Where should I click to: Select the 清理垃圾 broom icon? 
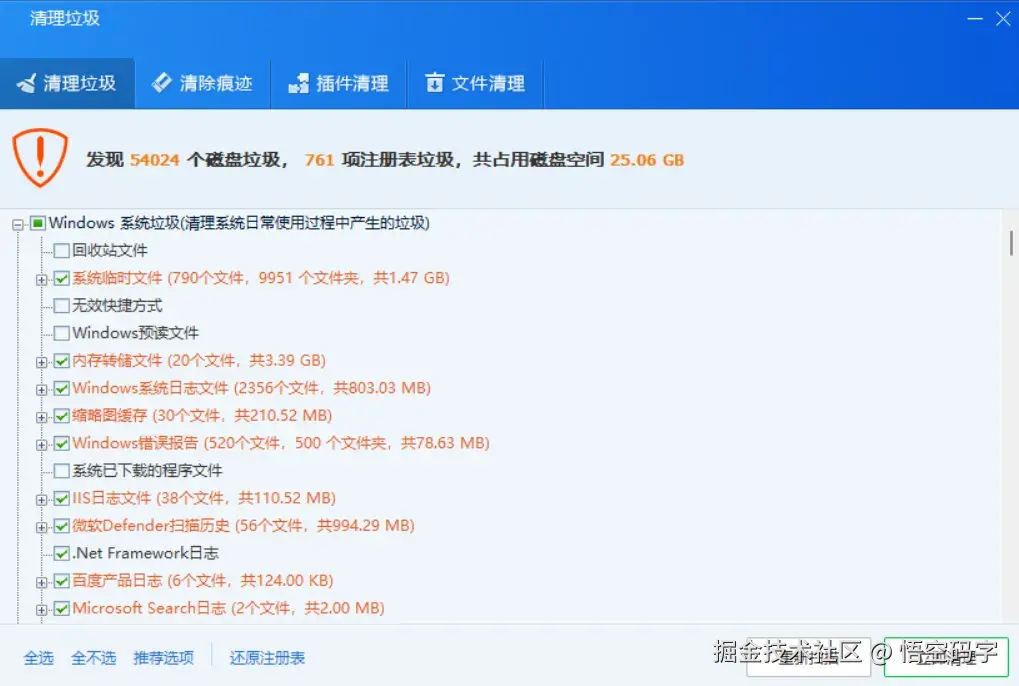pos(30,83)
